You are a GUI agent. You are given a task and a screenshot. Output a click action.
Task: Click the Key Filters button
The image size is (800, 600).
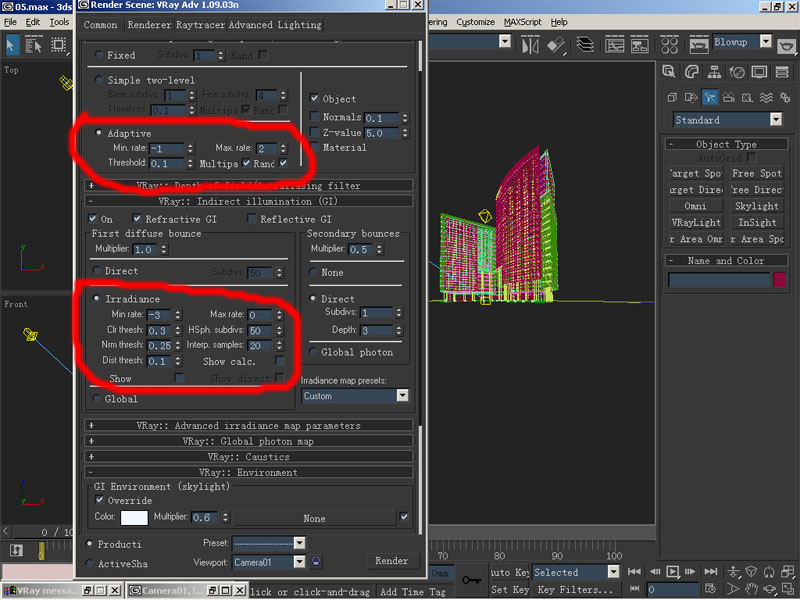(x=575, y=589)
